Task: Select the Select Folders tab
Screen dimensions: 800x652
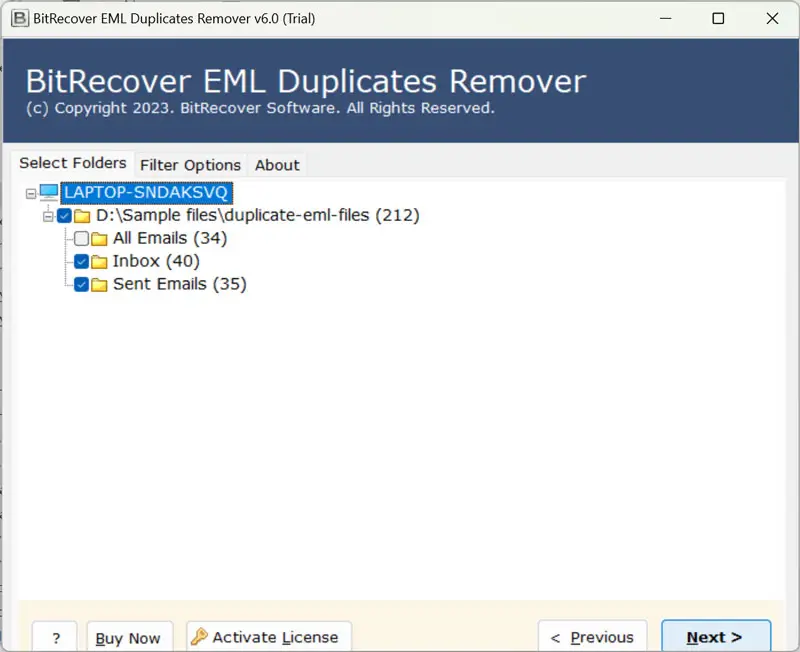Action: coord(73,163)
